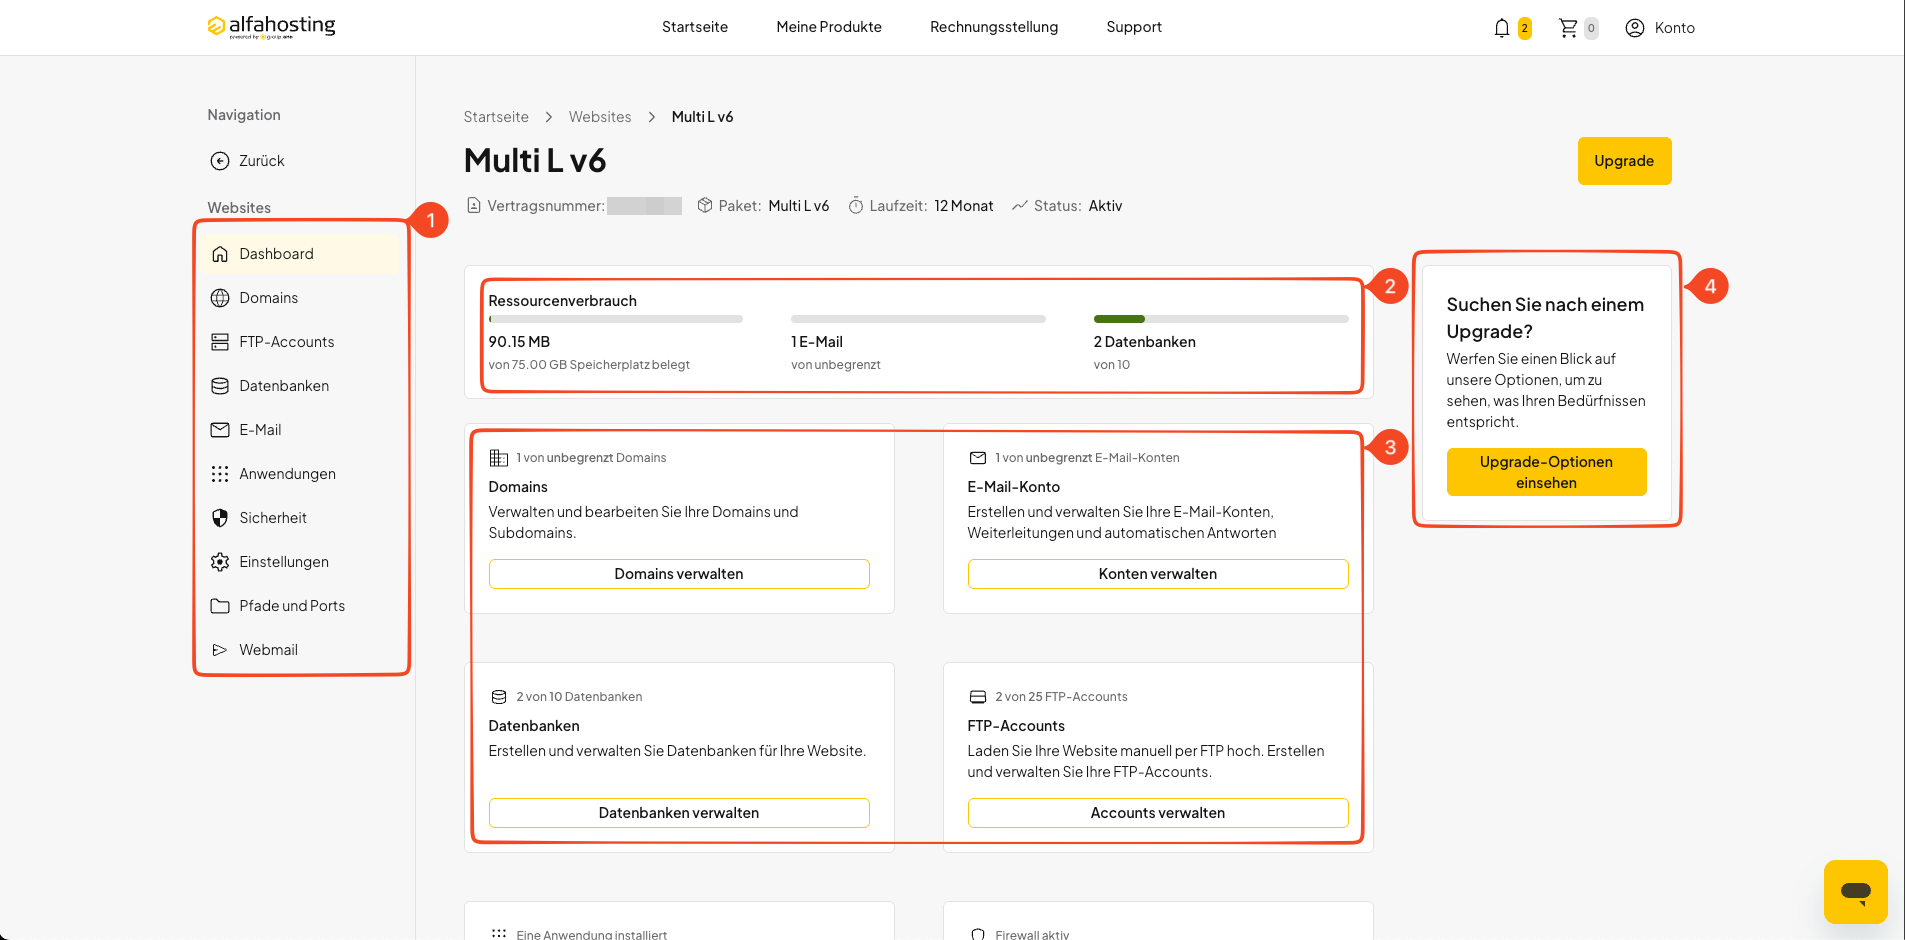Click the FTP-Accounts card icon
Image resolution: width=1905 pixels, height=940 pixels.
pos(978,697)
